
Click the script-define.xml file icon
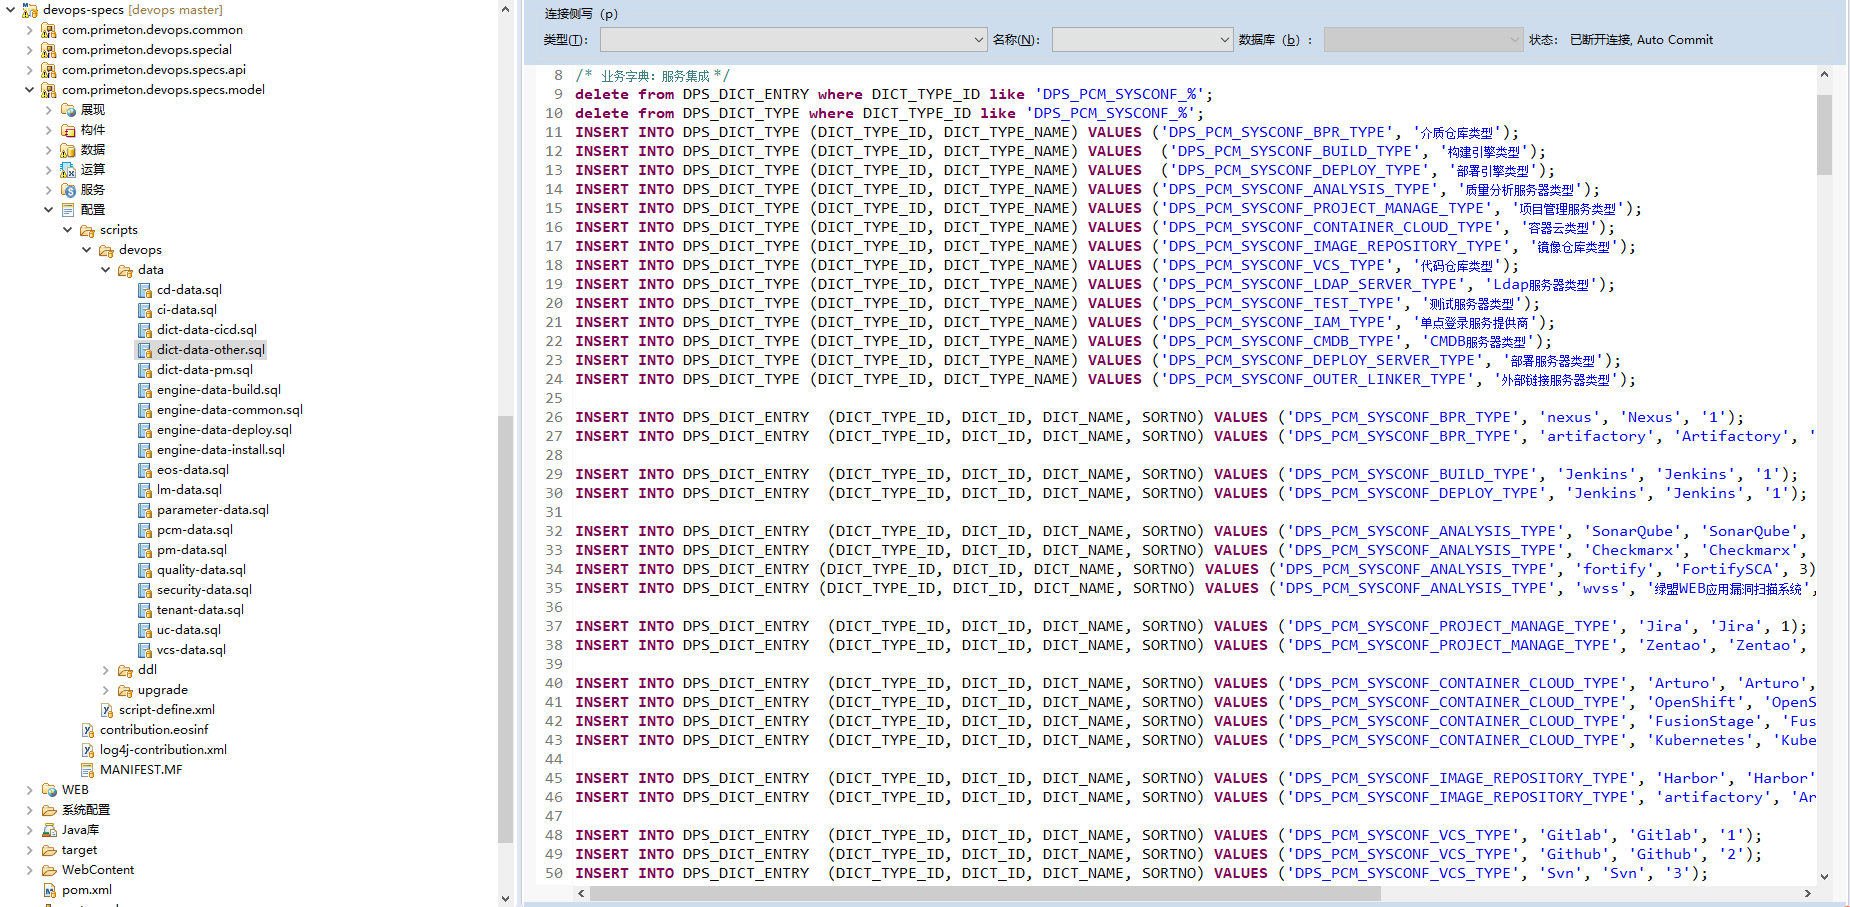click(x=106, y=710)
